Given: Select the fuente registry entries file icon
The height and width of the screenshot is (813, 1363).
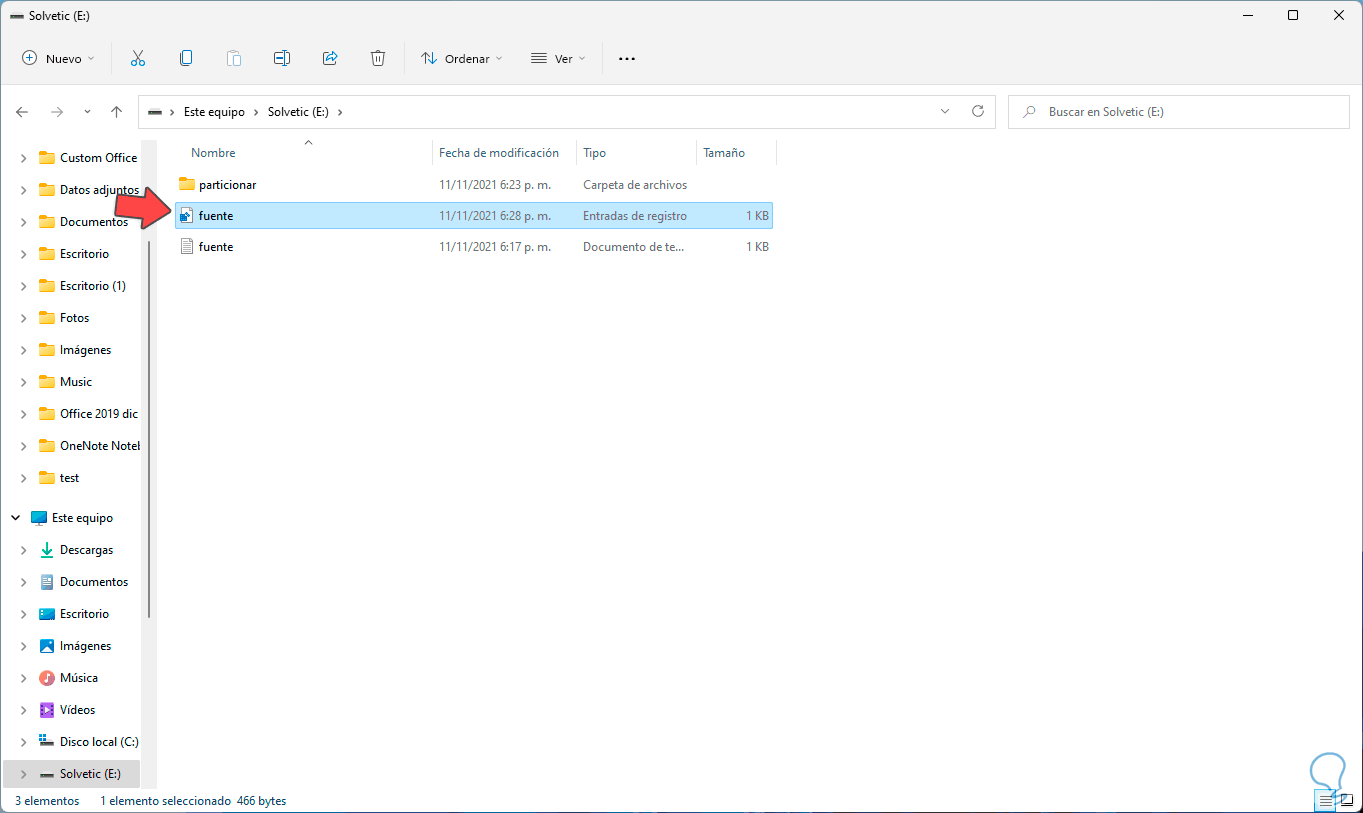Looking at the screenshot, I should tap(186, 215).
